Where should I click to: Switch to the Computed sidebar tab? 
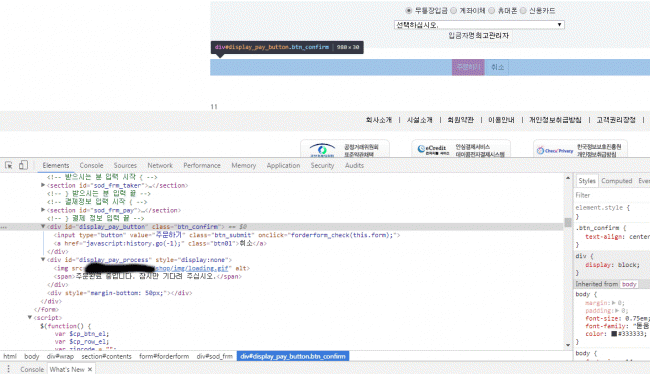coord(616,181)
